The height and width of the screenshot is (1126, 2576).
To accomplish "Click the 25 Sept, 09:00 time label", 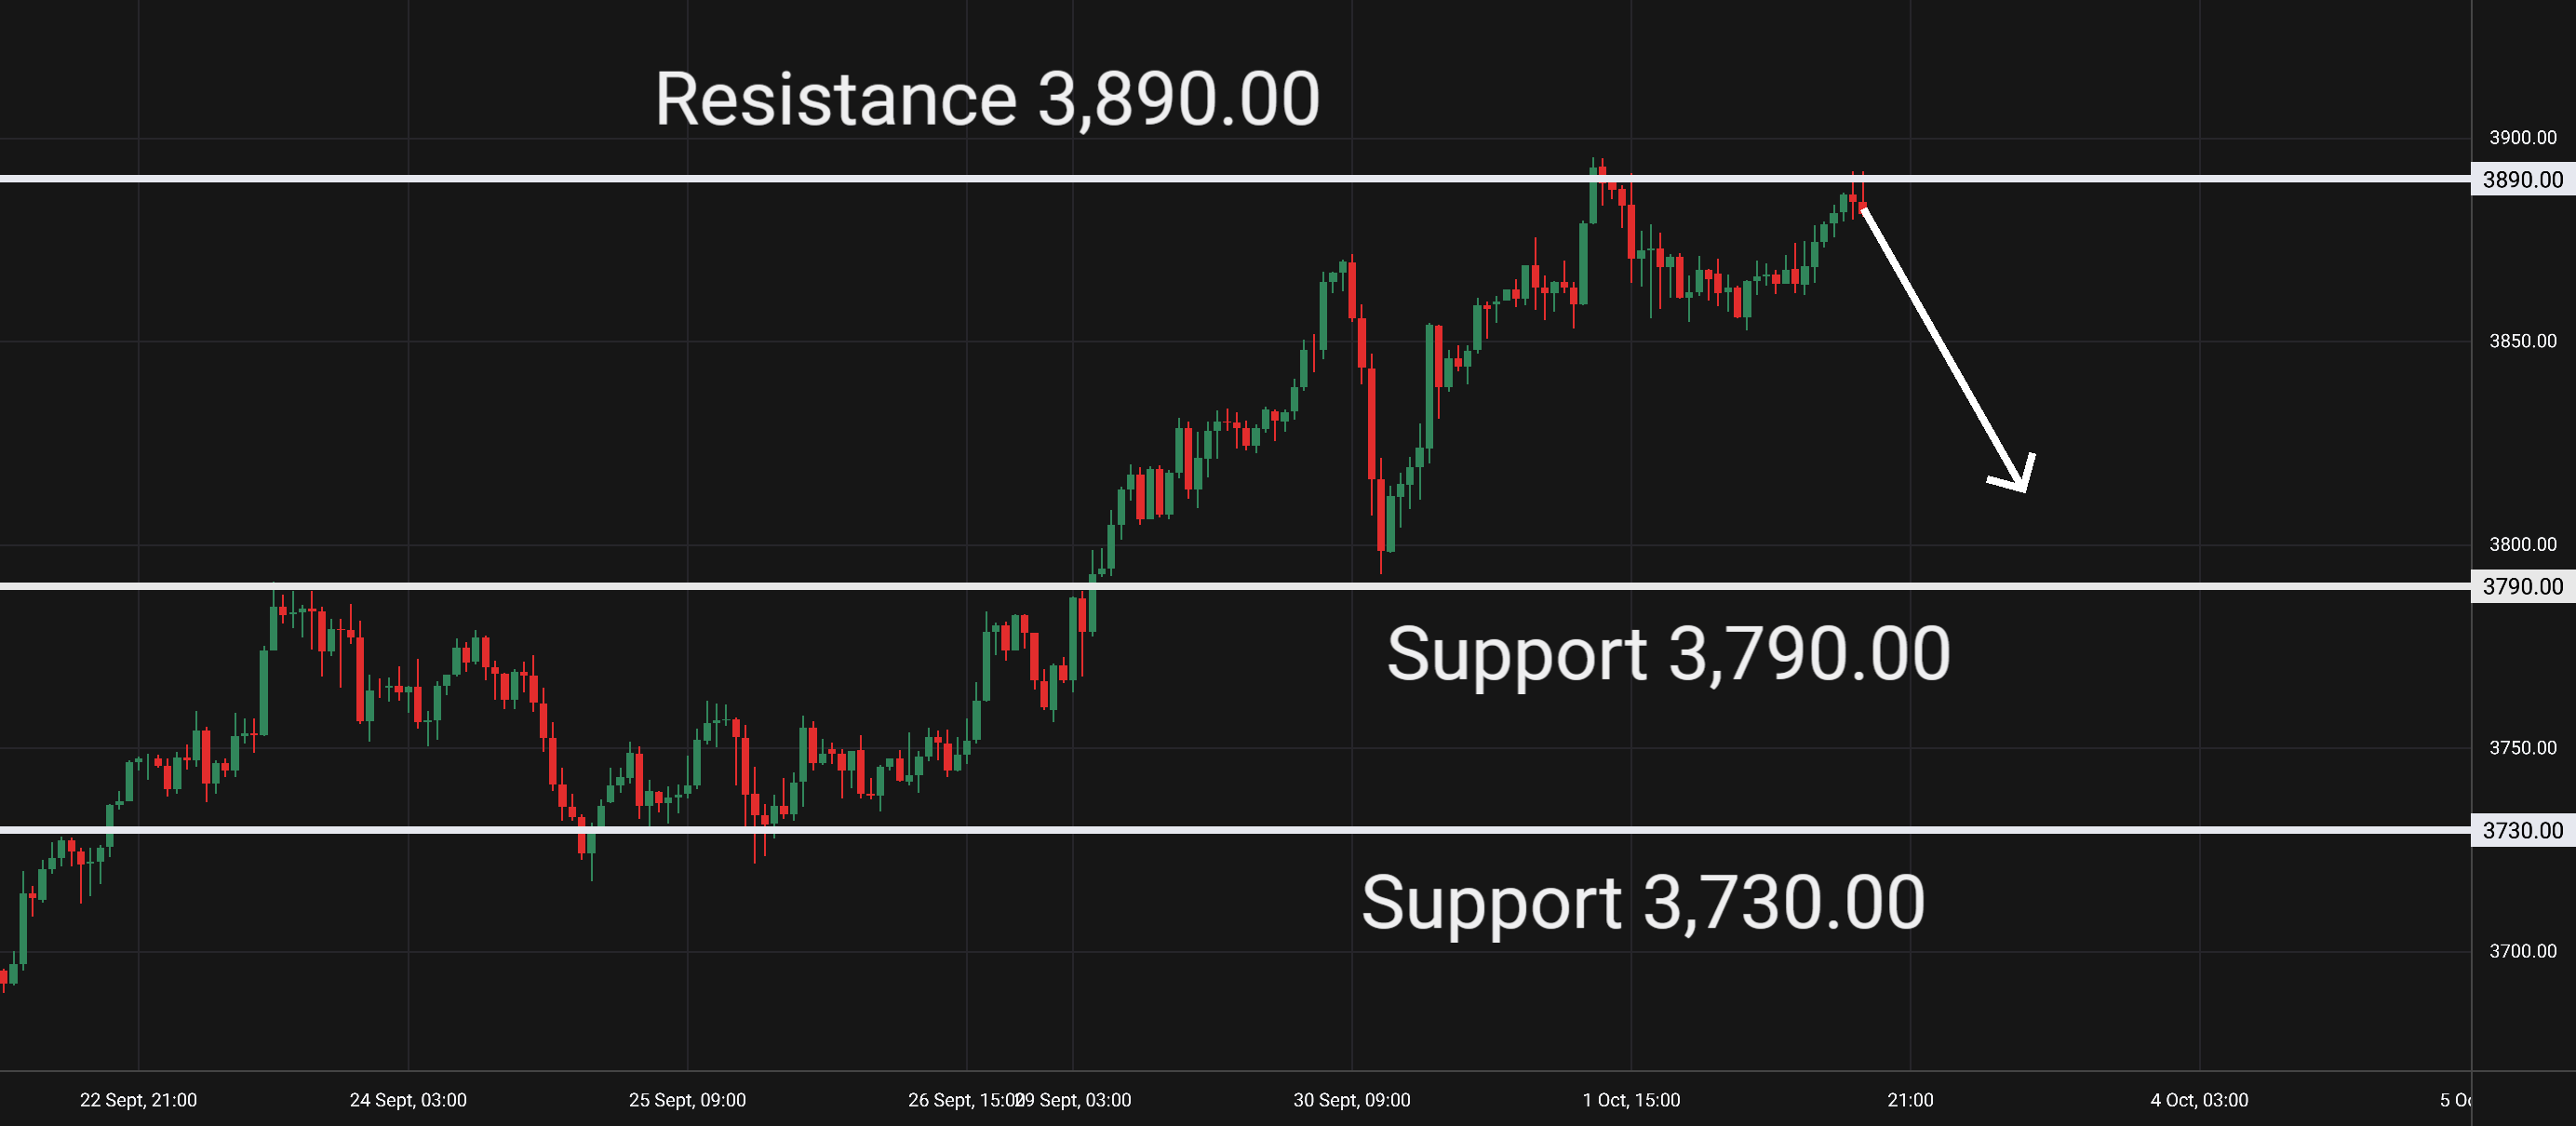I will pyautogui.click(x=687, y=1100).
